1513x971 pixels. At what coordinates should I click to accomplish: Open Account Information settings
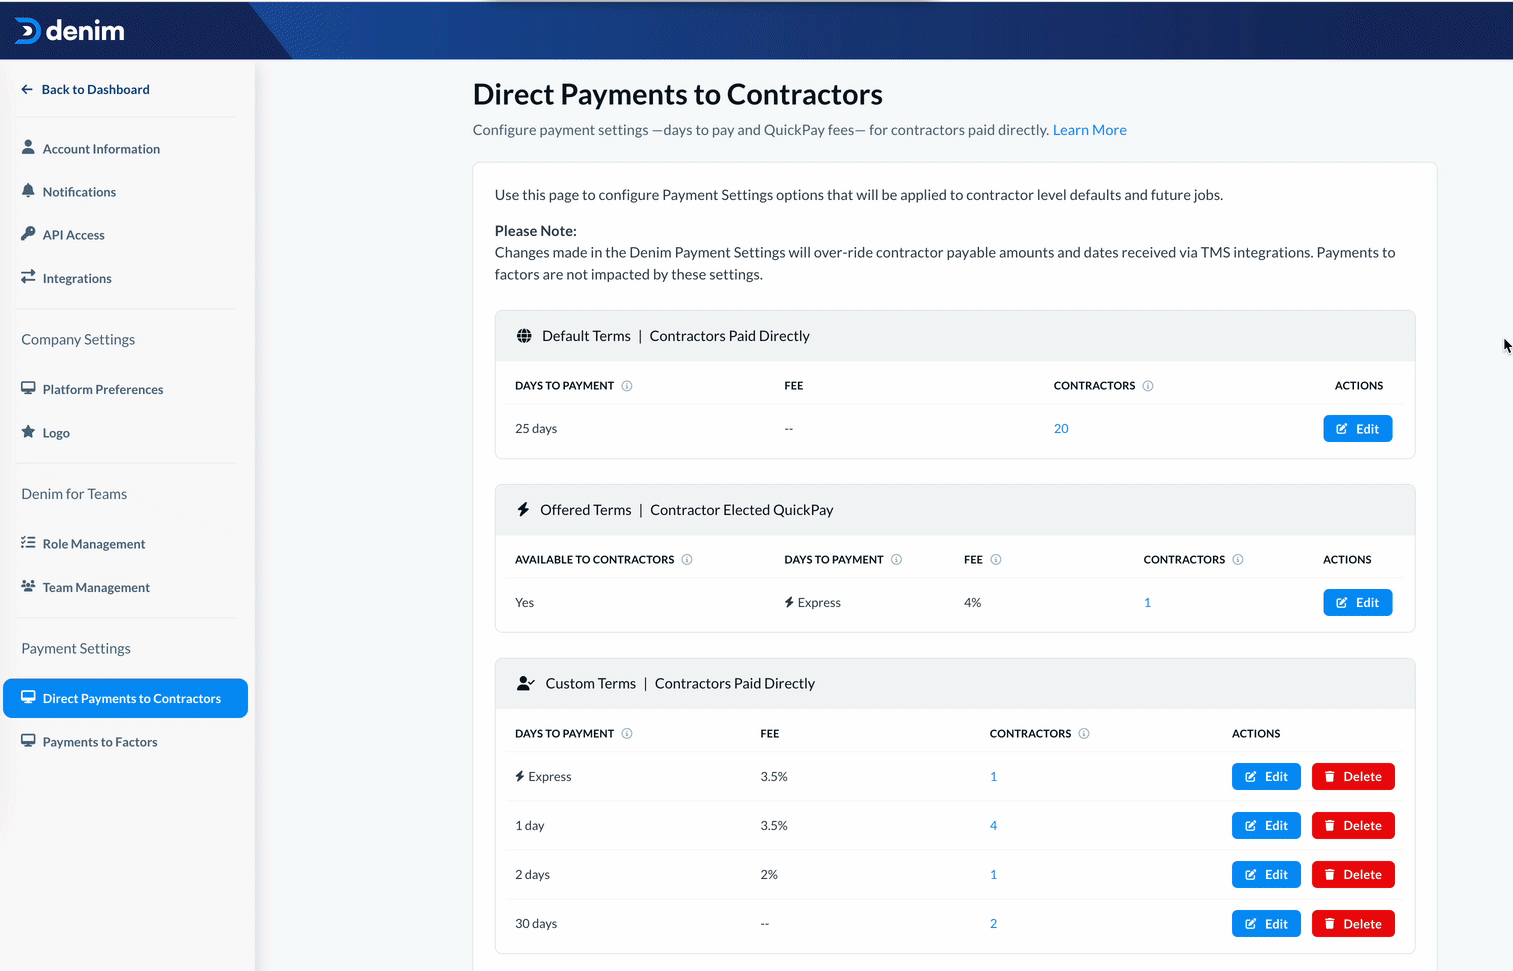click(x=101, y=149)
